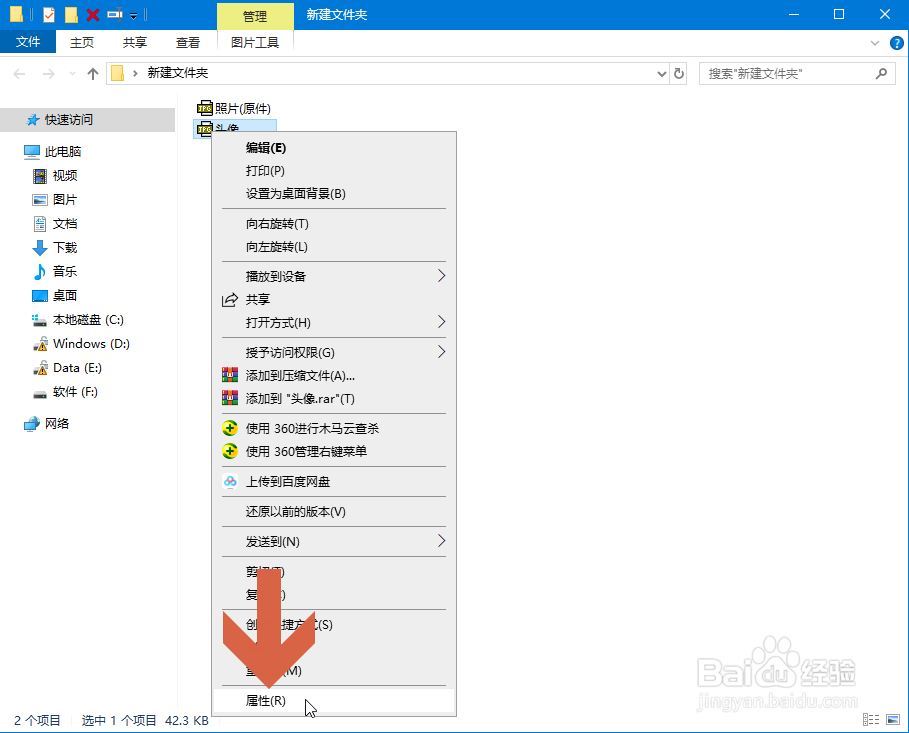Choose 使用 360管理右键菜单
Screen dimensions: 909x733
(334, 452)
